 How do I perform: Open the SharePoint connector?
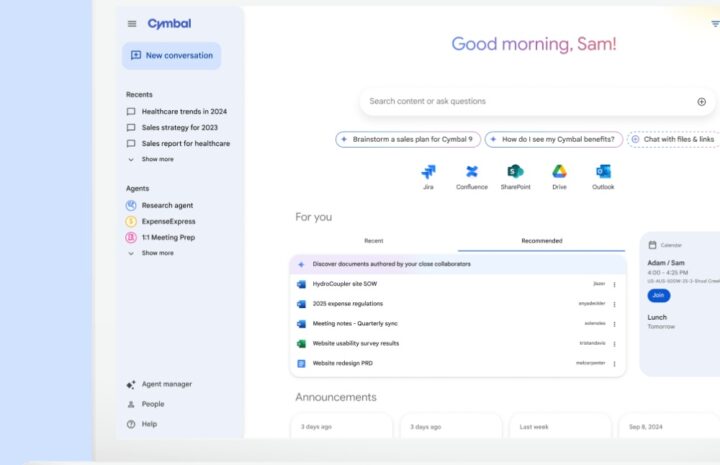(x=516, y=177)
